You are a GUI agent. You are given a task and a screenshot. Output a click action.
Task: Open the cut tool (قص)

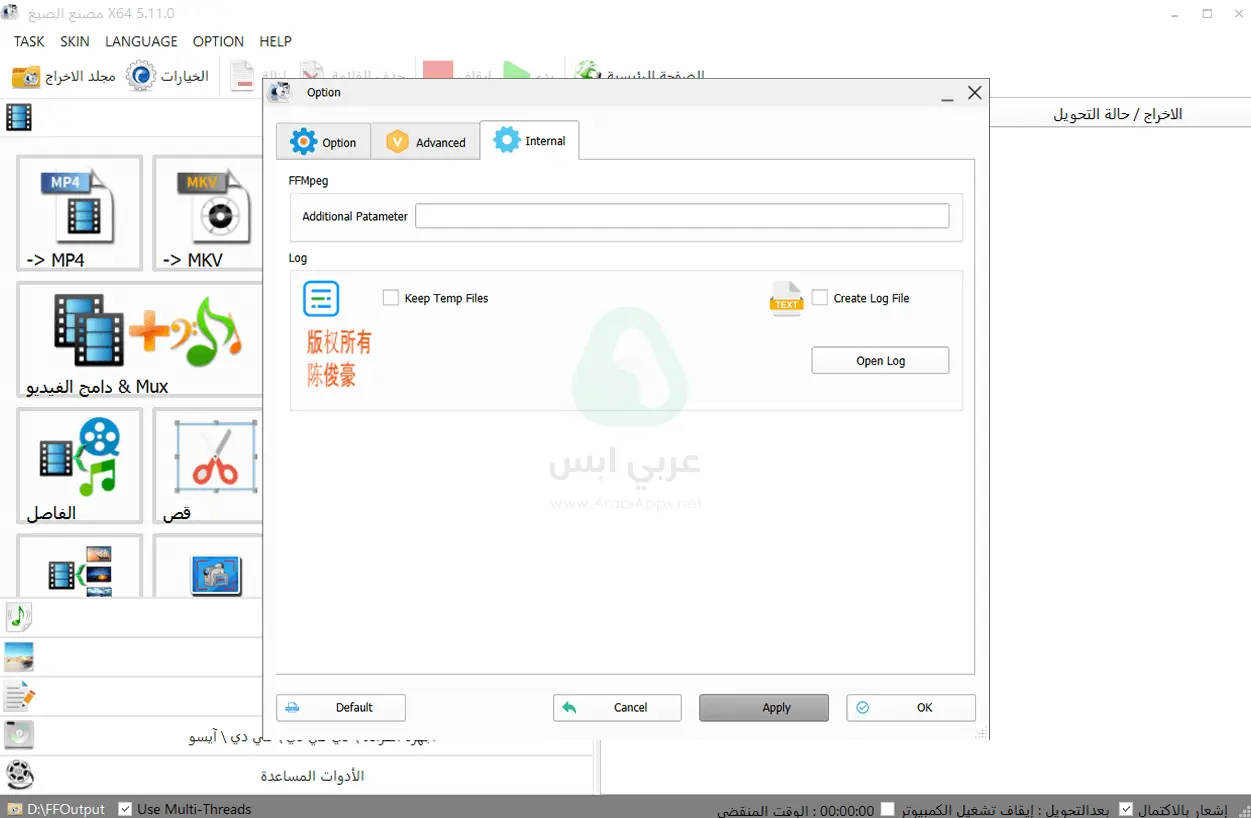click(x=207, y=465)
